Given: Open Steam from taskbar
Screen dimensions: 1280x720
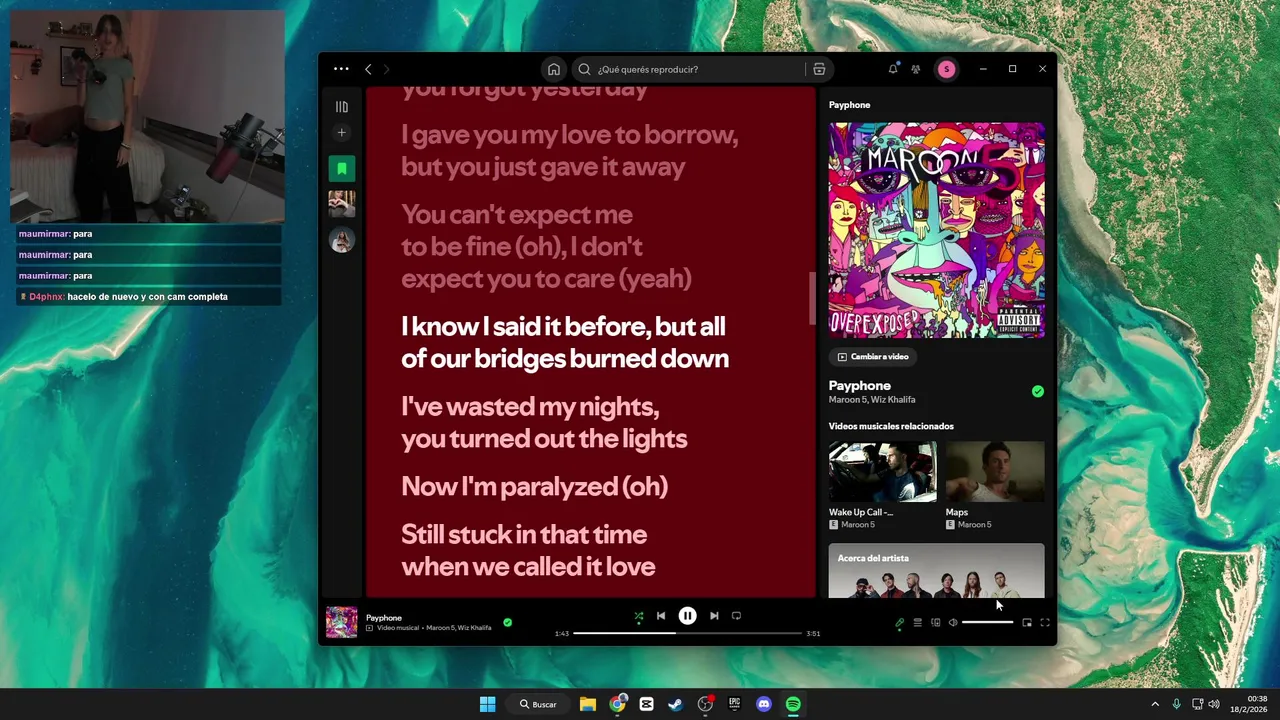Looking at the screenshot, I should point(676,704).
